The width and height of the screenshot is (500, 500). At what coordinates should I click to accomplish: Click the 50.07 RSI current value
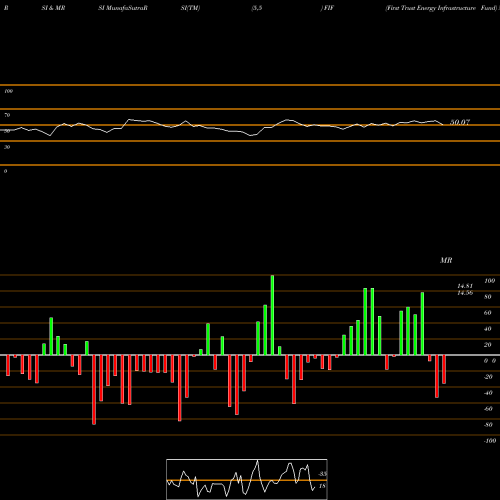(x=460, y=122)
